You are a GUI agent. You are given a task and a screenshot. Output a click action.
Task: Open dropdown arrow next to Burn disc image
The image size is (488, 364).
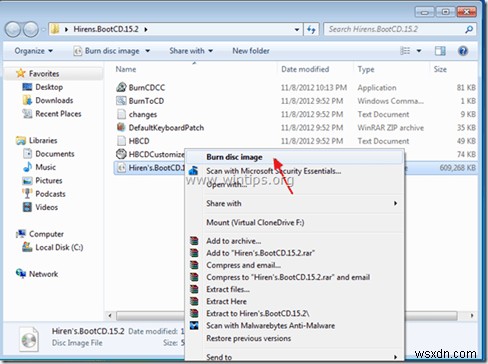click(x=147, y=51)
